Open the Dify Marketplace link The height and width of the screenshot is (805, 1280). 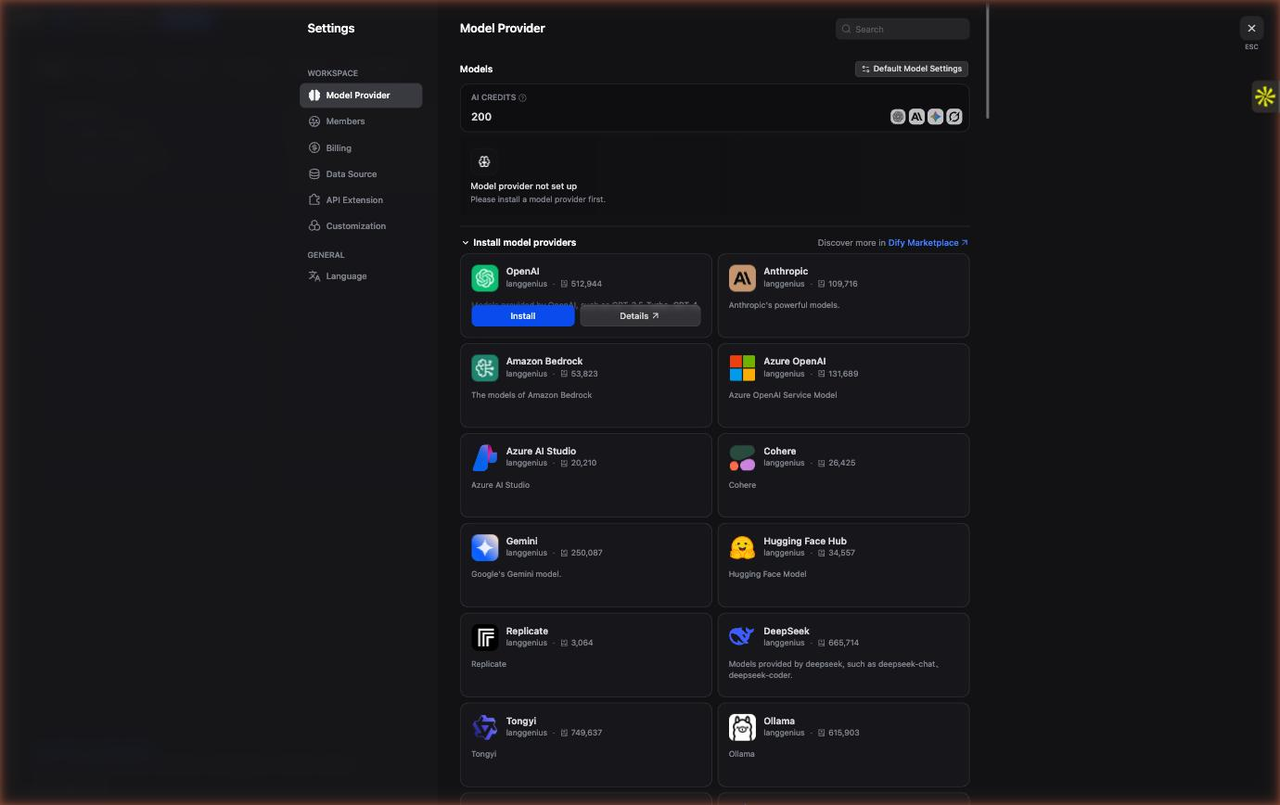(927, 243)
